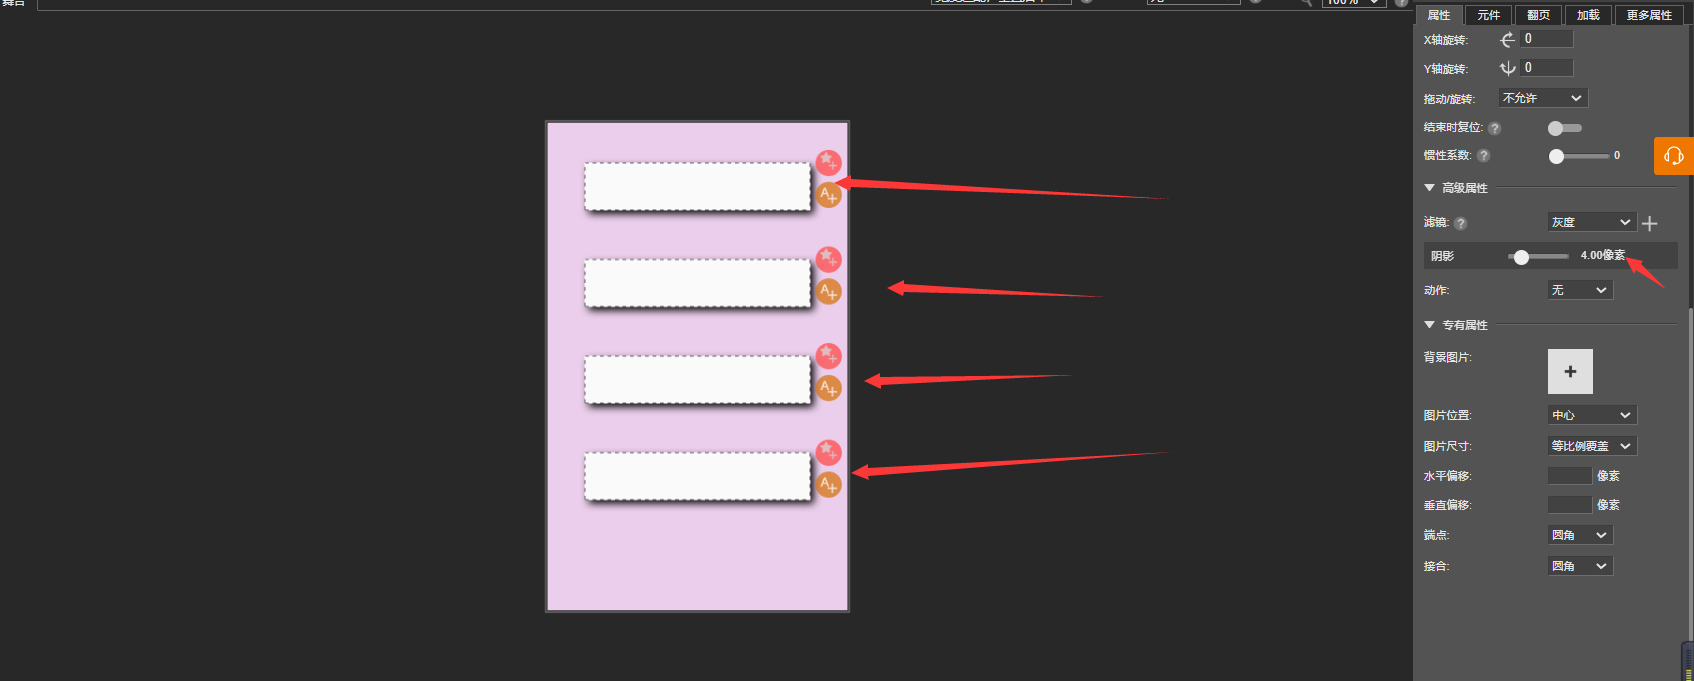The image size is (1694, 681).
Task: Click the 水平偏移 input field
Action: 1569,476
